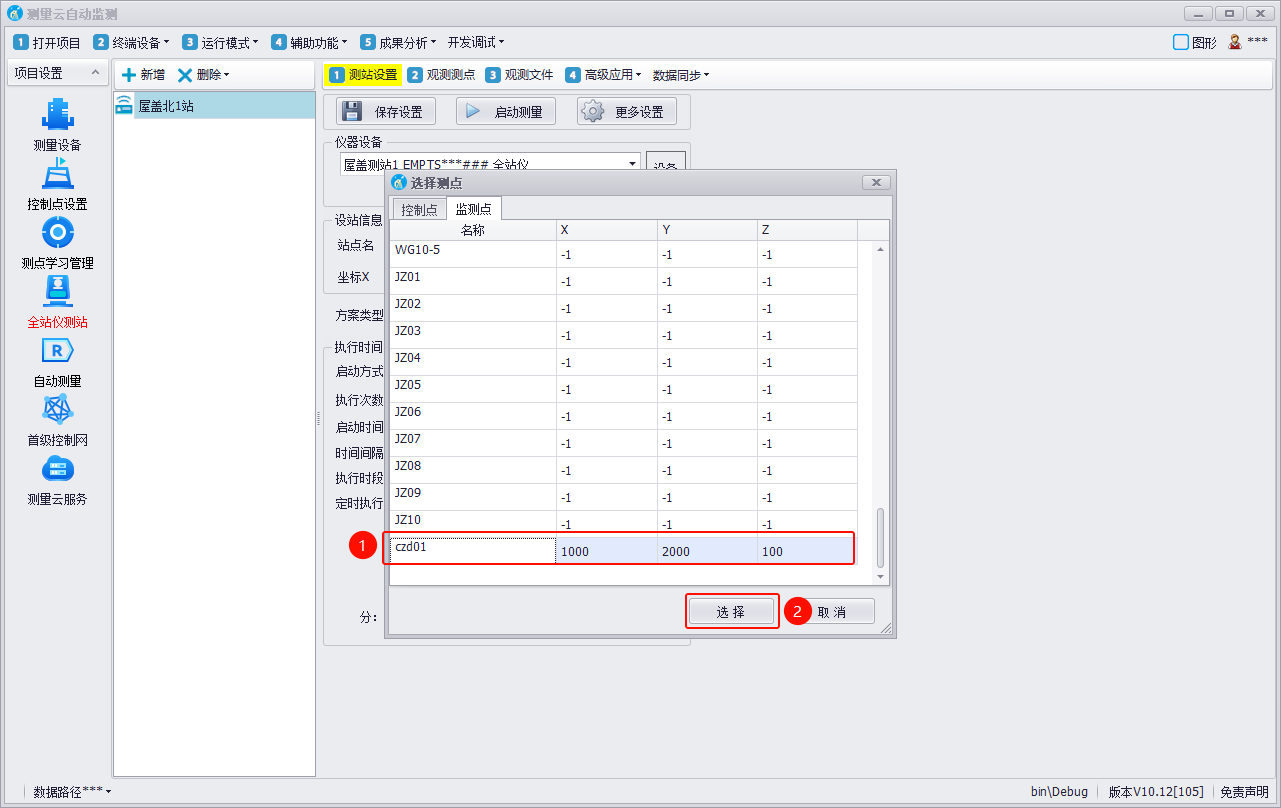Viewport: 1281px width, 808px height.
Task: Switch to the 控制点 tab
Action: tap(419, 210)
